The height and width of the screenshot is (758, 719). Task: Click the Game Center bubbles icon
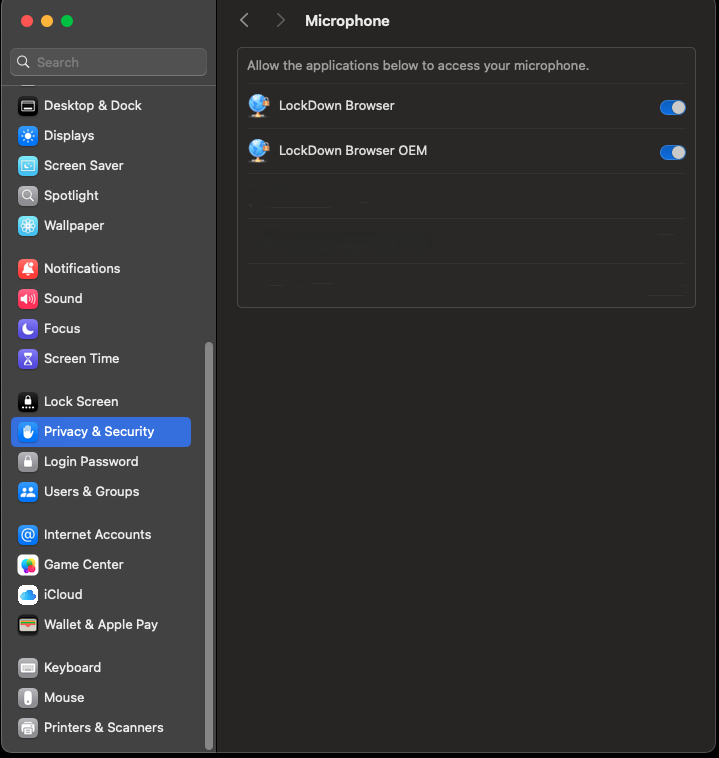pyautogui.click(x=28, y=565)
